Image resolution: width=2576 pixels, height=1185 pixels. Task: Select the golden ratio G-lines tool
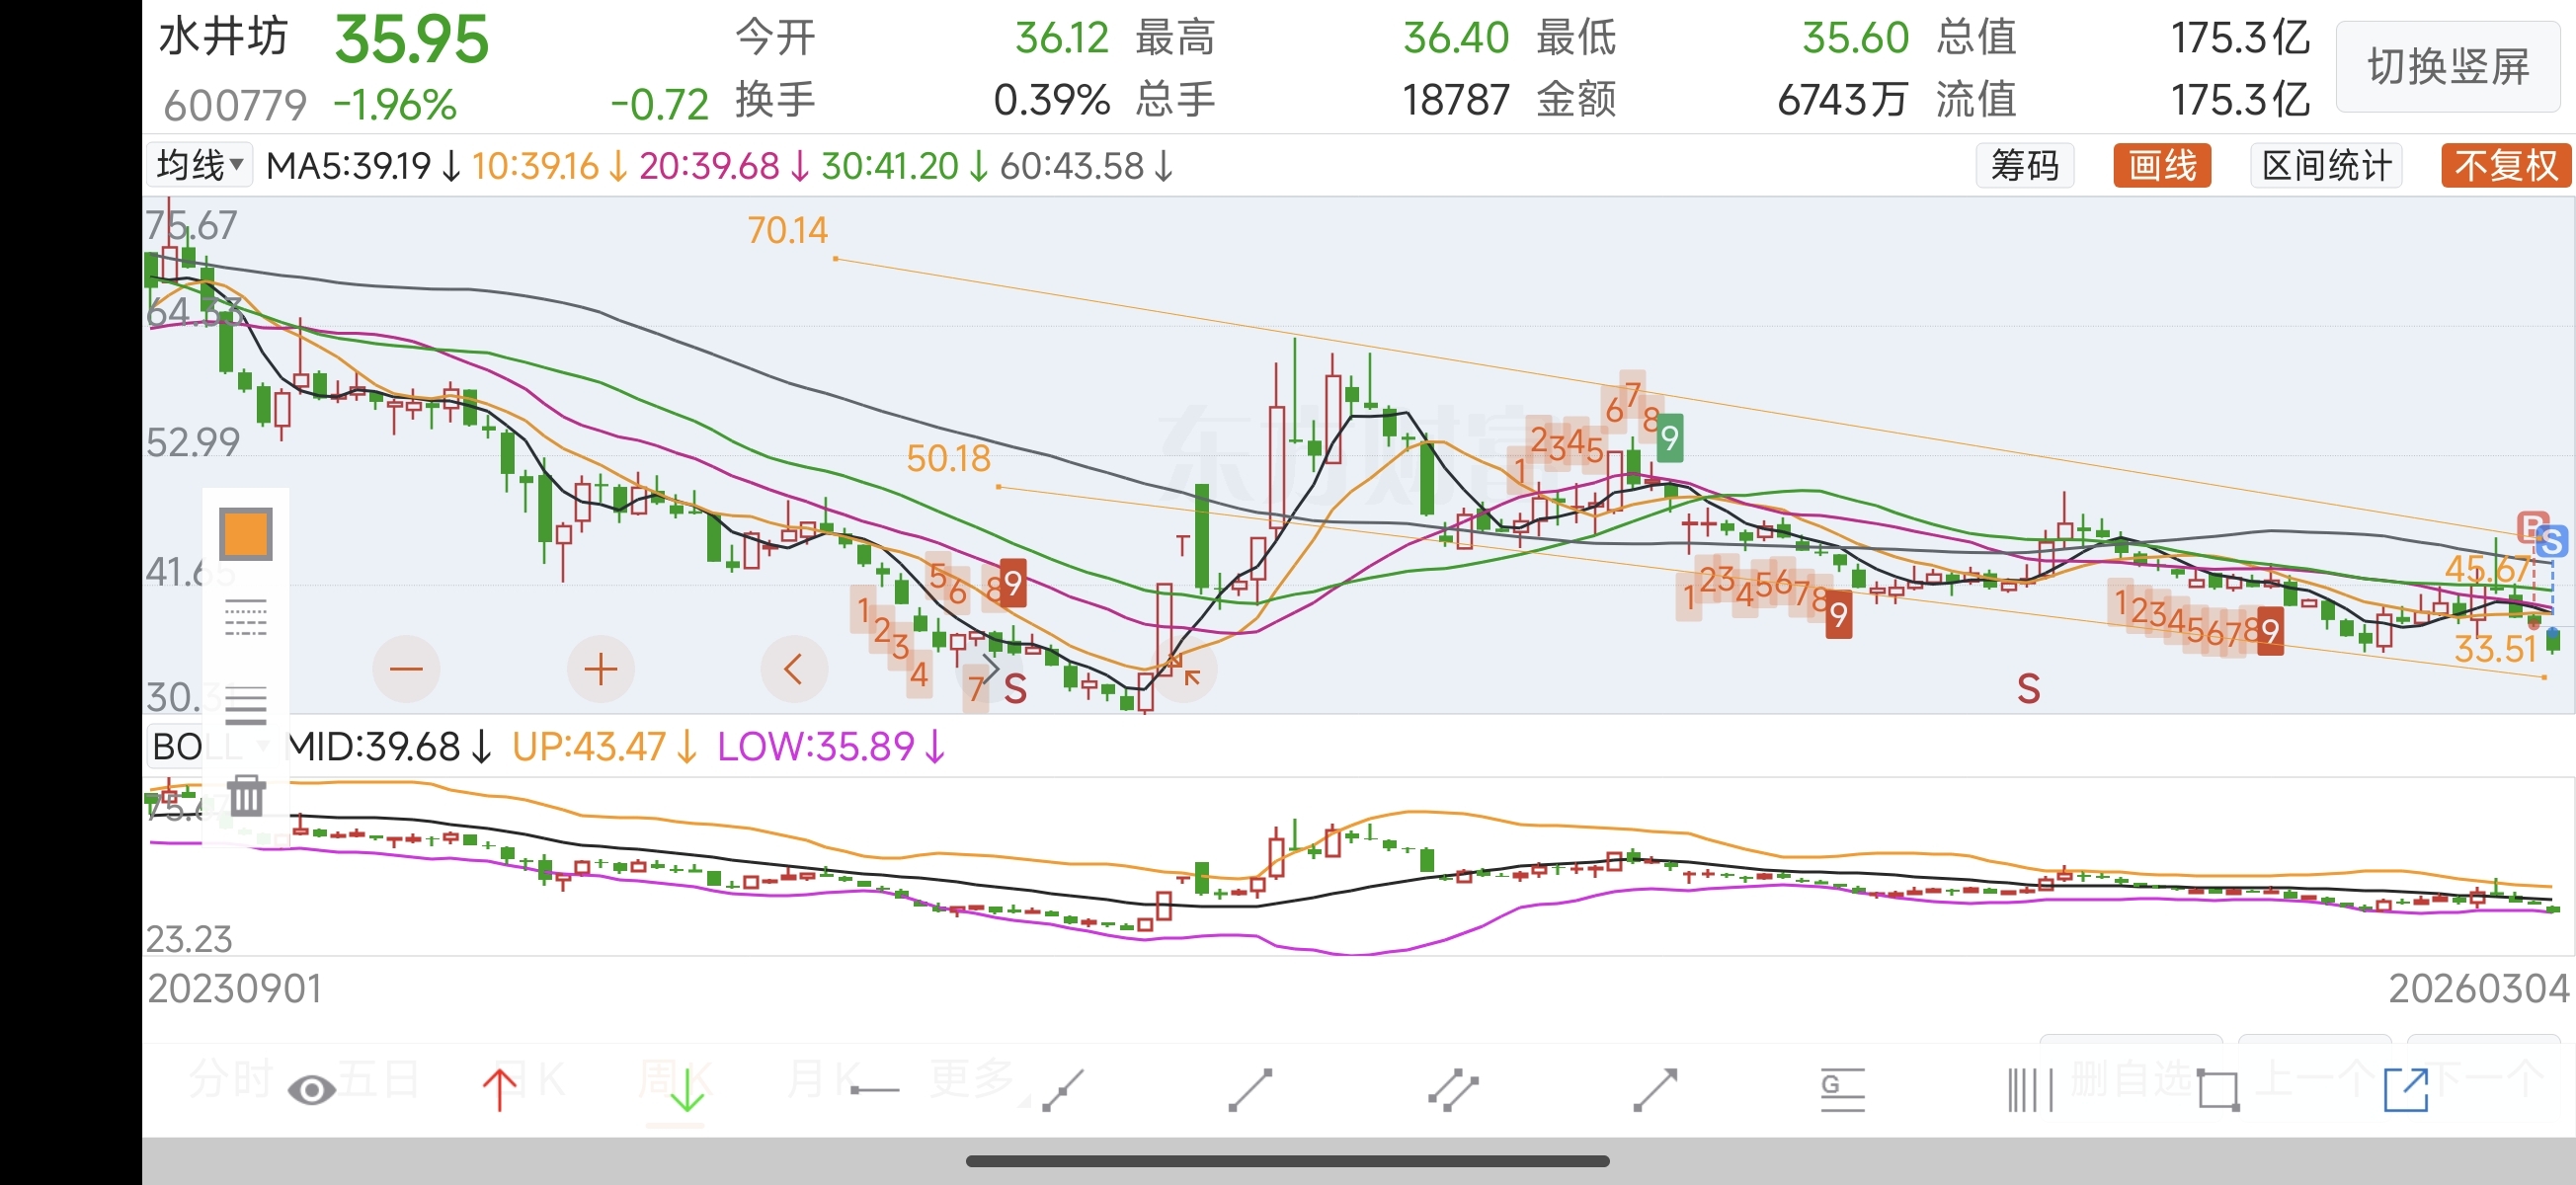(x=1842, y=1089)
